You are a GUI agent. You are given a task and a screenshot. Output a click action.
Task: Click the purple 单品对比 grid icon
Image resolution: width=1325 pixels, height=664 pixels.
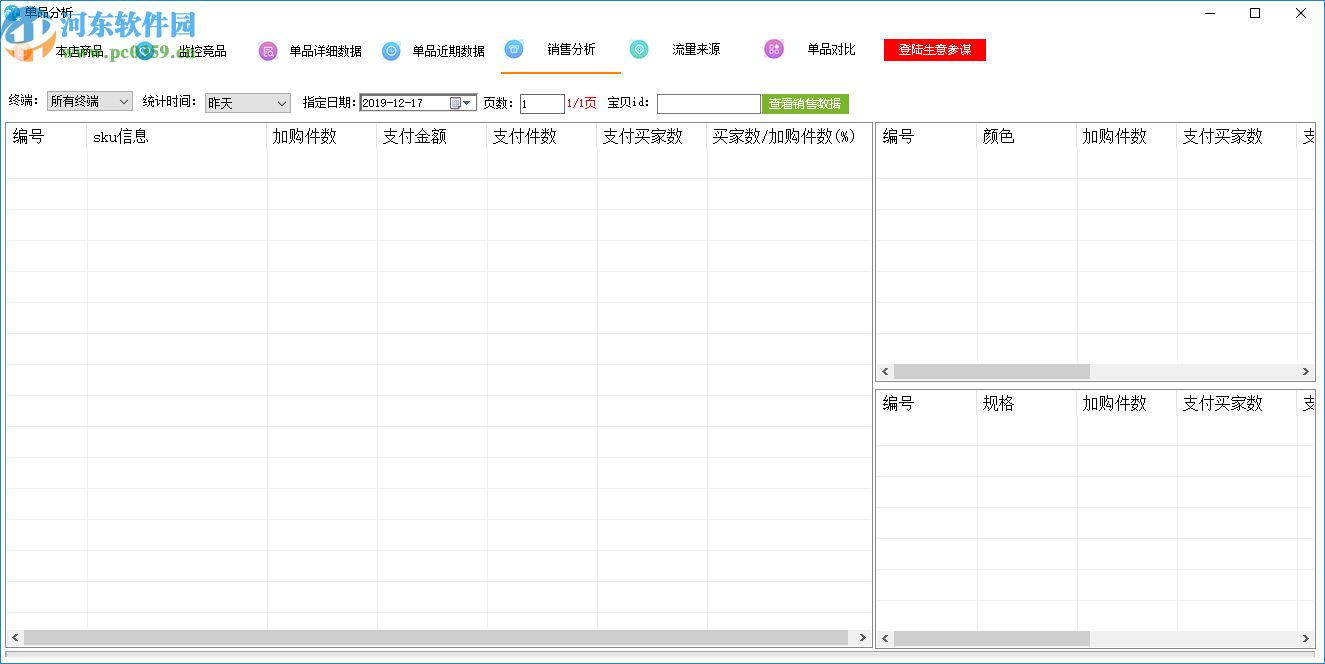tap(774, 49)
